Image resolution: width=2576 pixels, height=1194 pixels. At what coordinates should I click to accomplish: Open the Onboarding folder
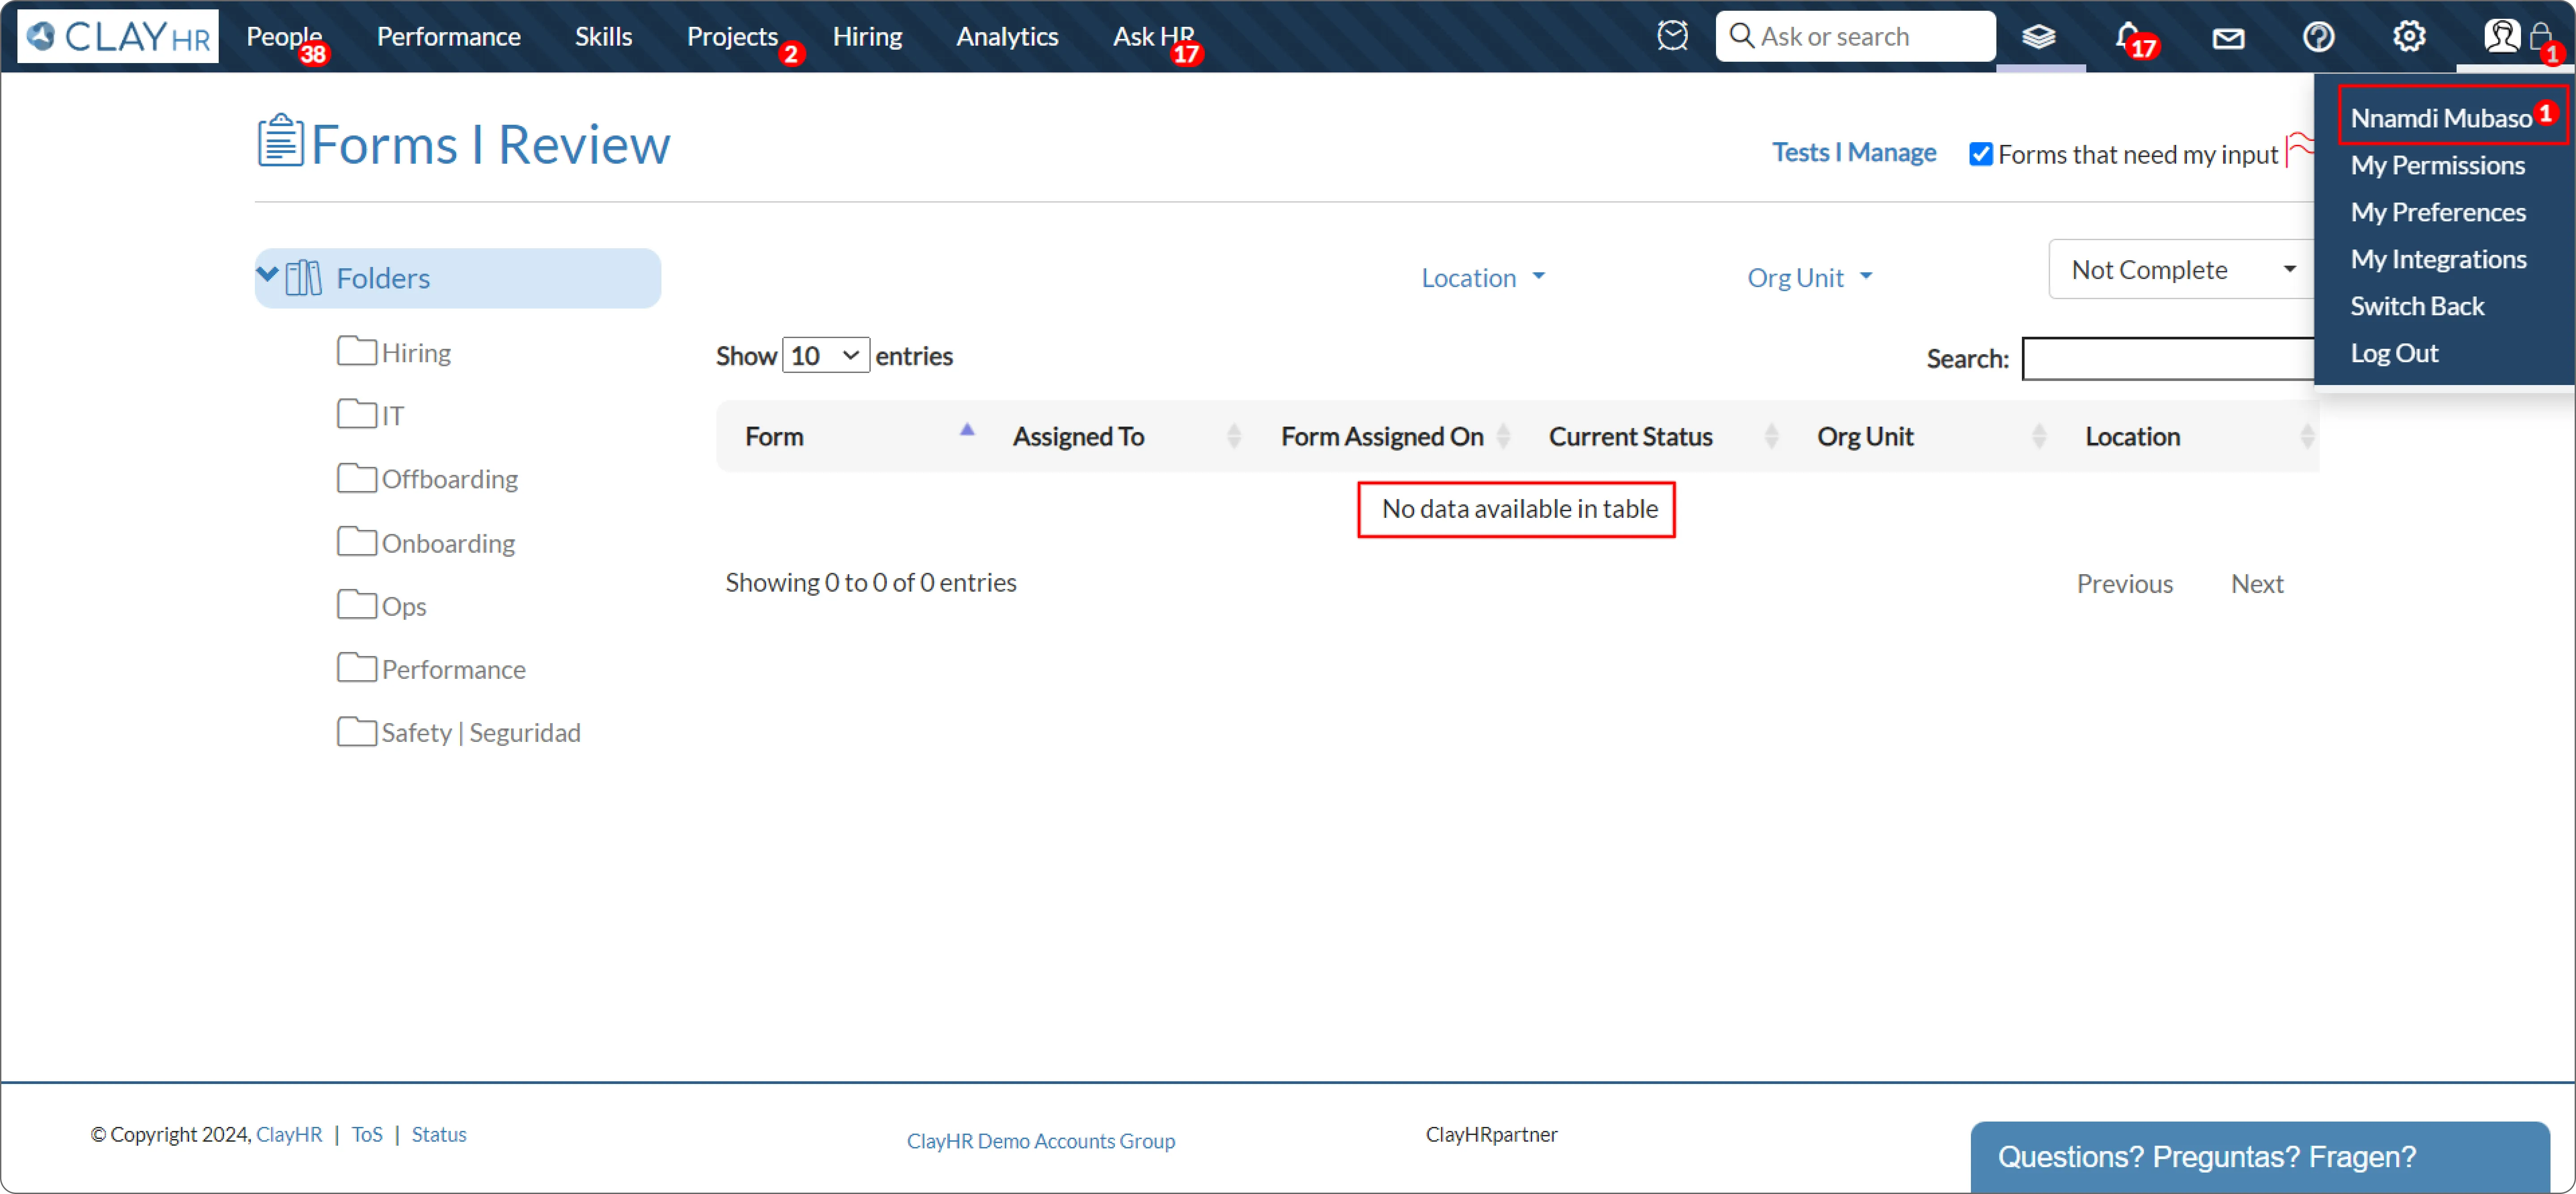click(x=447, y=543)
